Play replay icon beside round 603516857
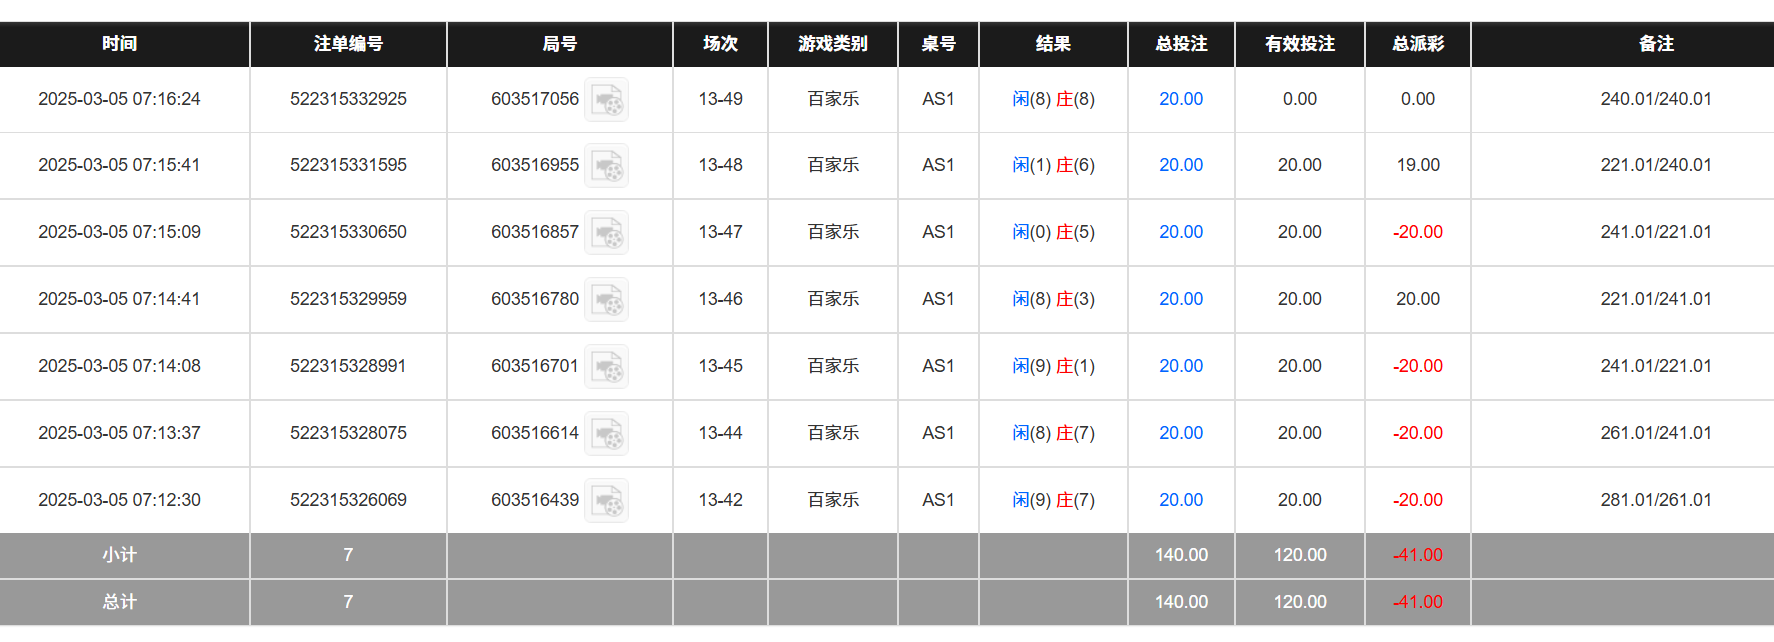This screenshot has height=642, width=1774. click(x=606, y=233)
